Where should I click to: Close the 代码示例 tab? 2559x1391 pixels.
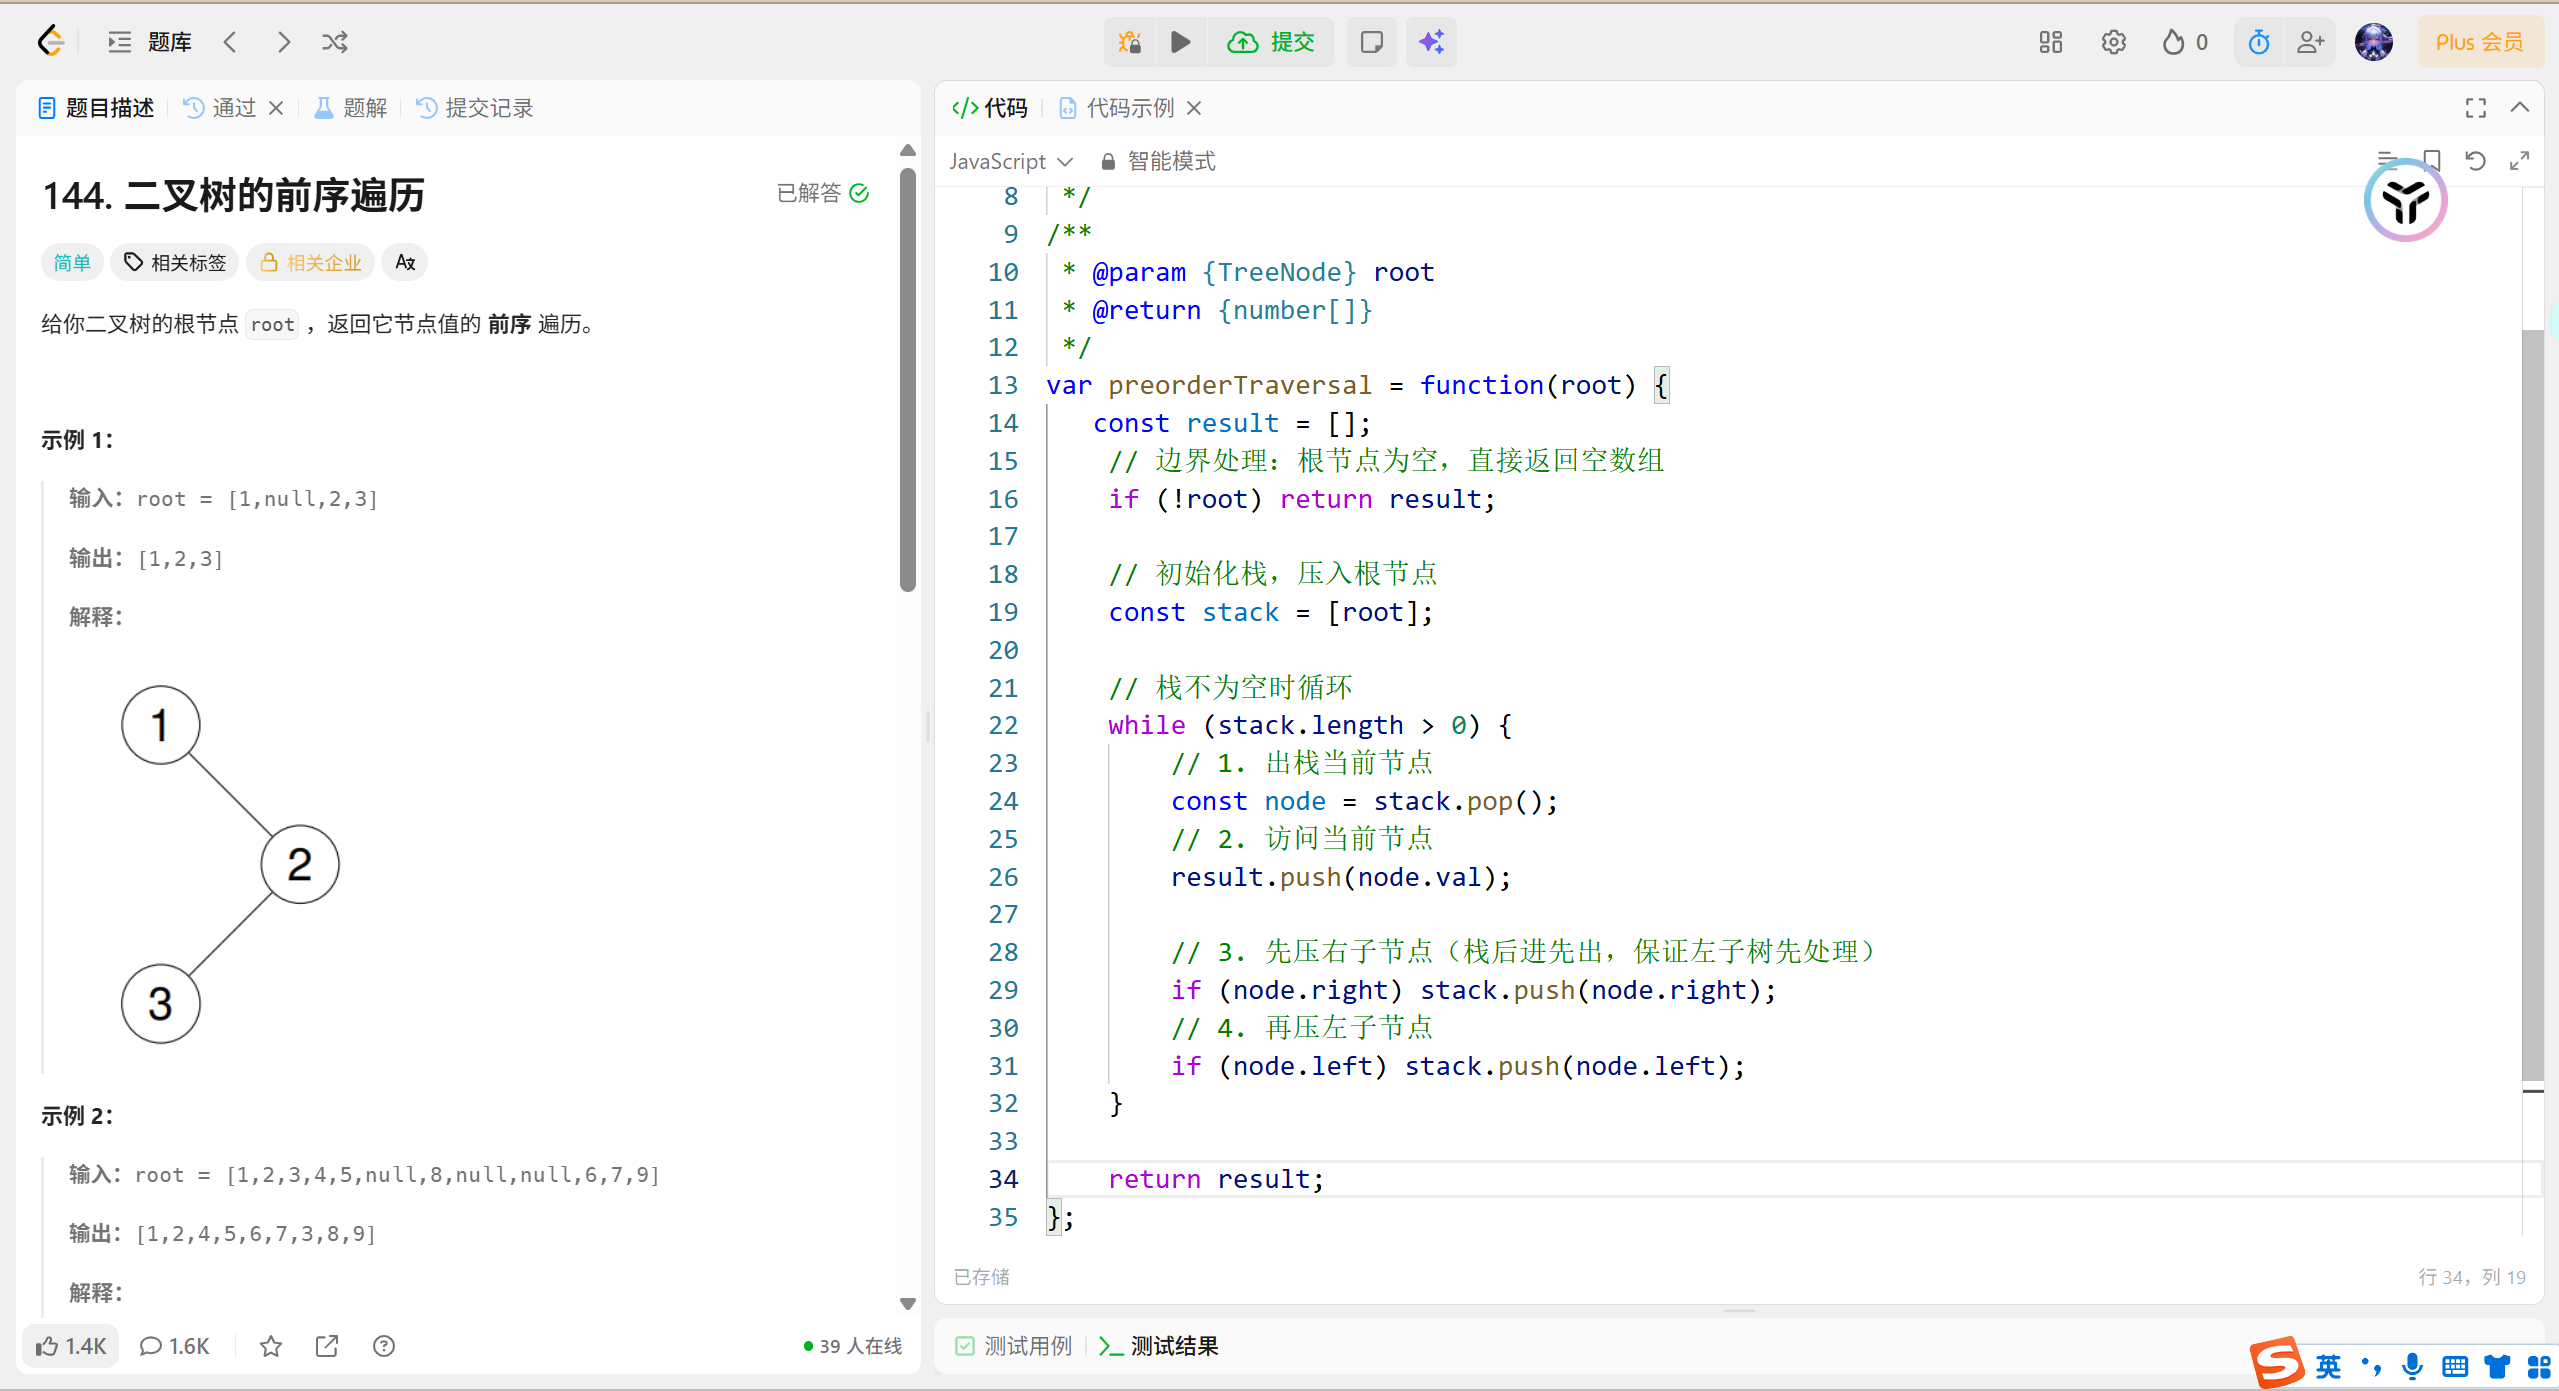coord(1194,108)
